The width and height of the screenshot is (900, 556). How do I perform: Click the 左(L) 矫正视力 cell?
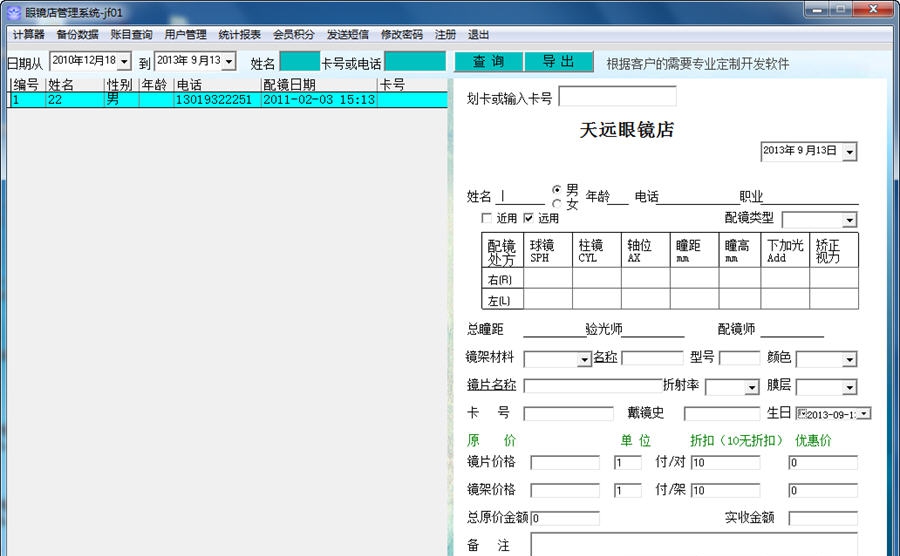834,299
